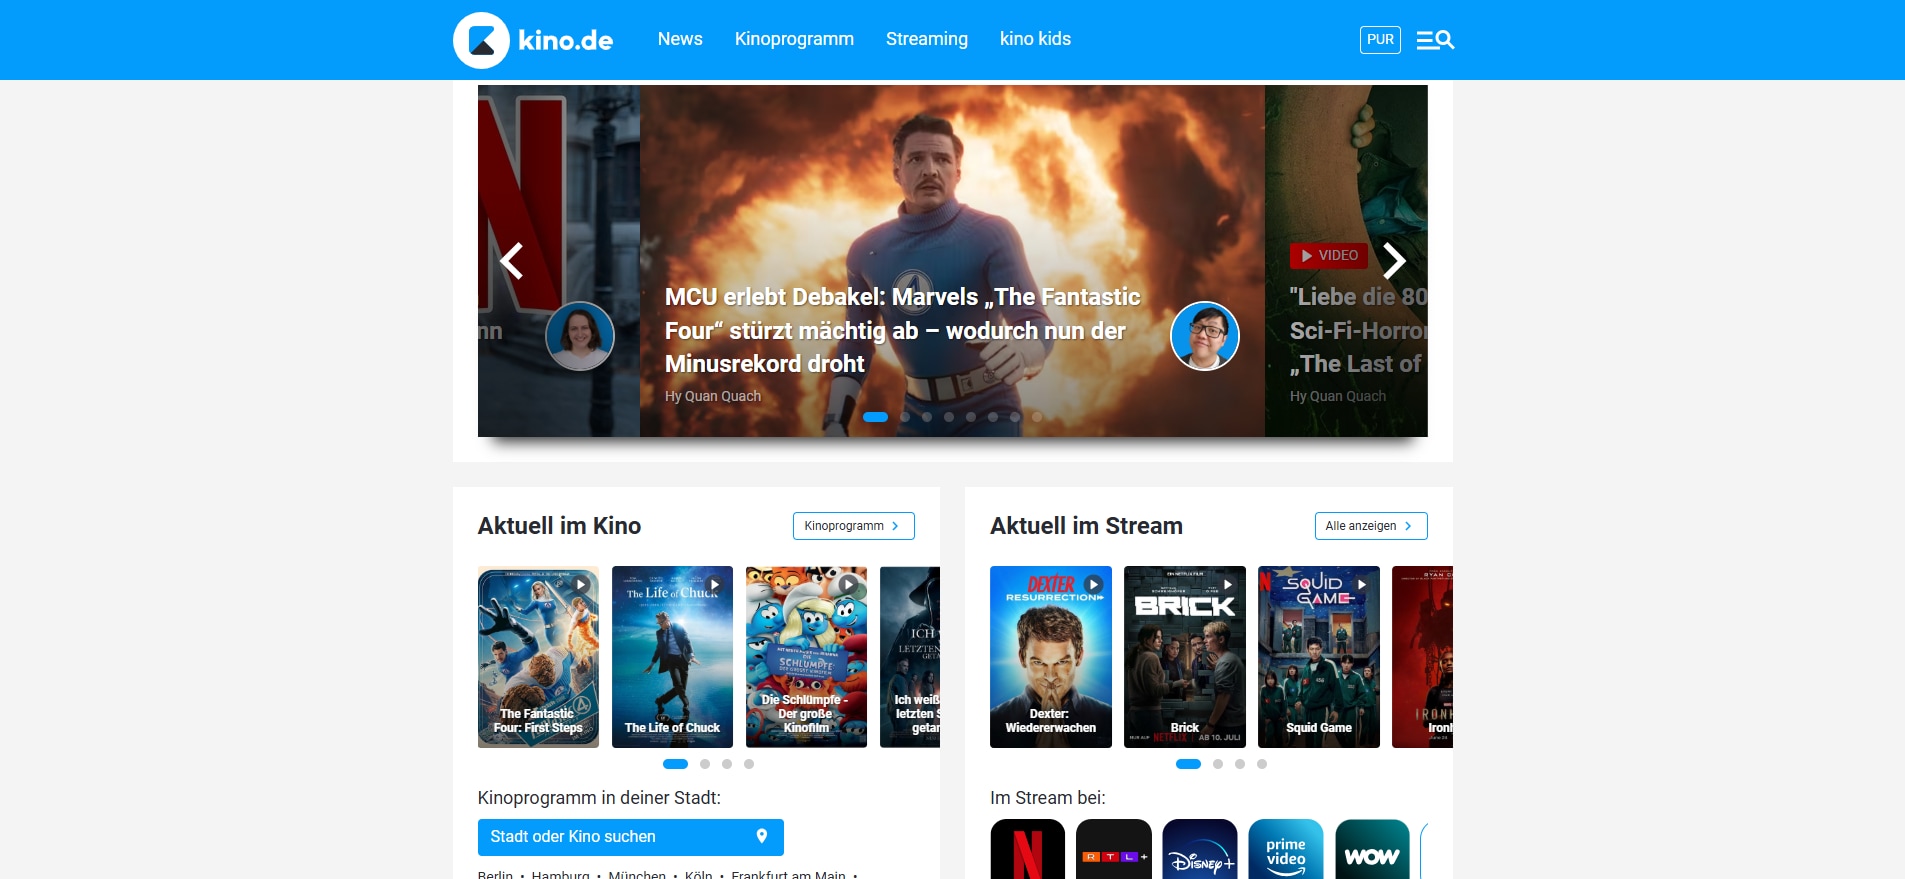This screenshot has height=879, width=1905.
Task: Open Die Schlümpfe movie poster
Action: (806, 657)
